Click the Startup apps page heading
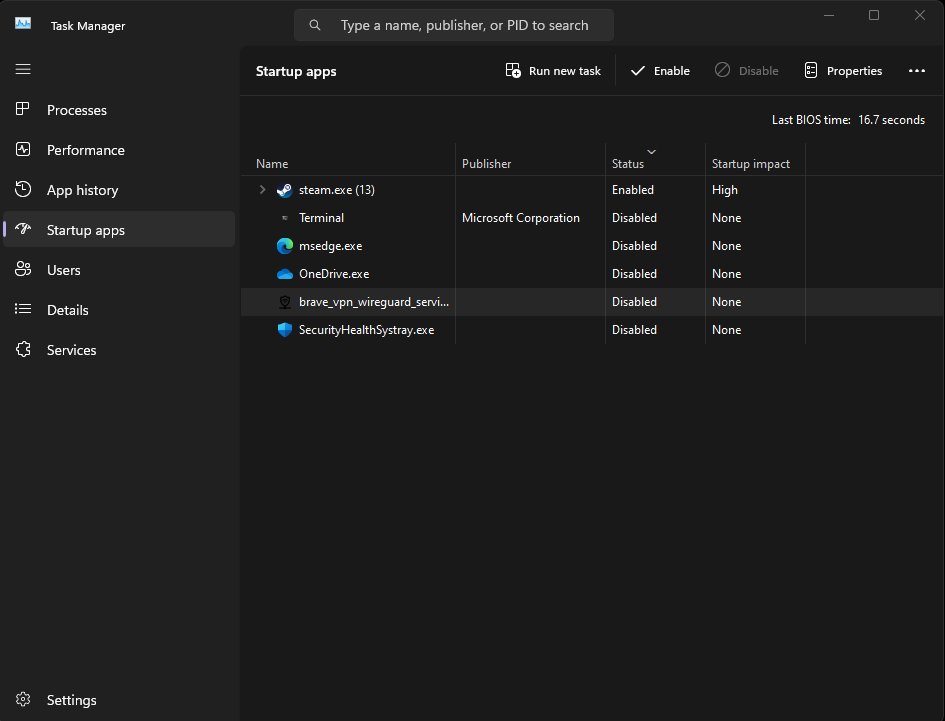Image resolution: width=945 pixels, height=721 pixels. pos(296,71)
